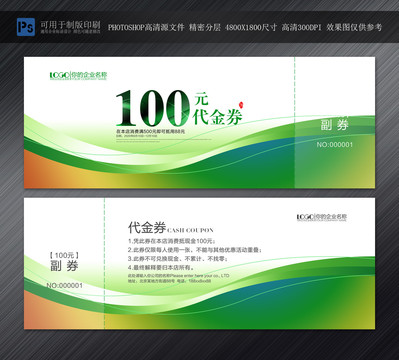Click header text PHOTOSHOP高清源文件
Viewport: 399px width, 360px height.
[146, 28]
